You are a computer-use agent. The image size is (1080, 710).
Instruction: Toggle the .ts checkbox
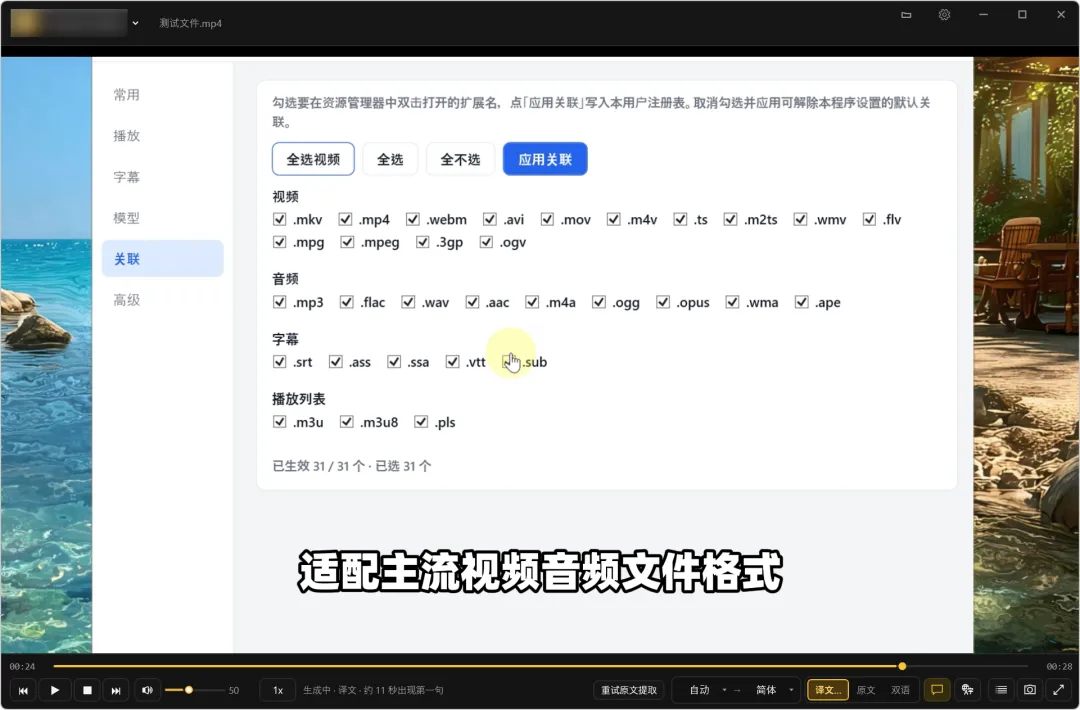680,219
